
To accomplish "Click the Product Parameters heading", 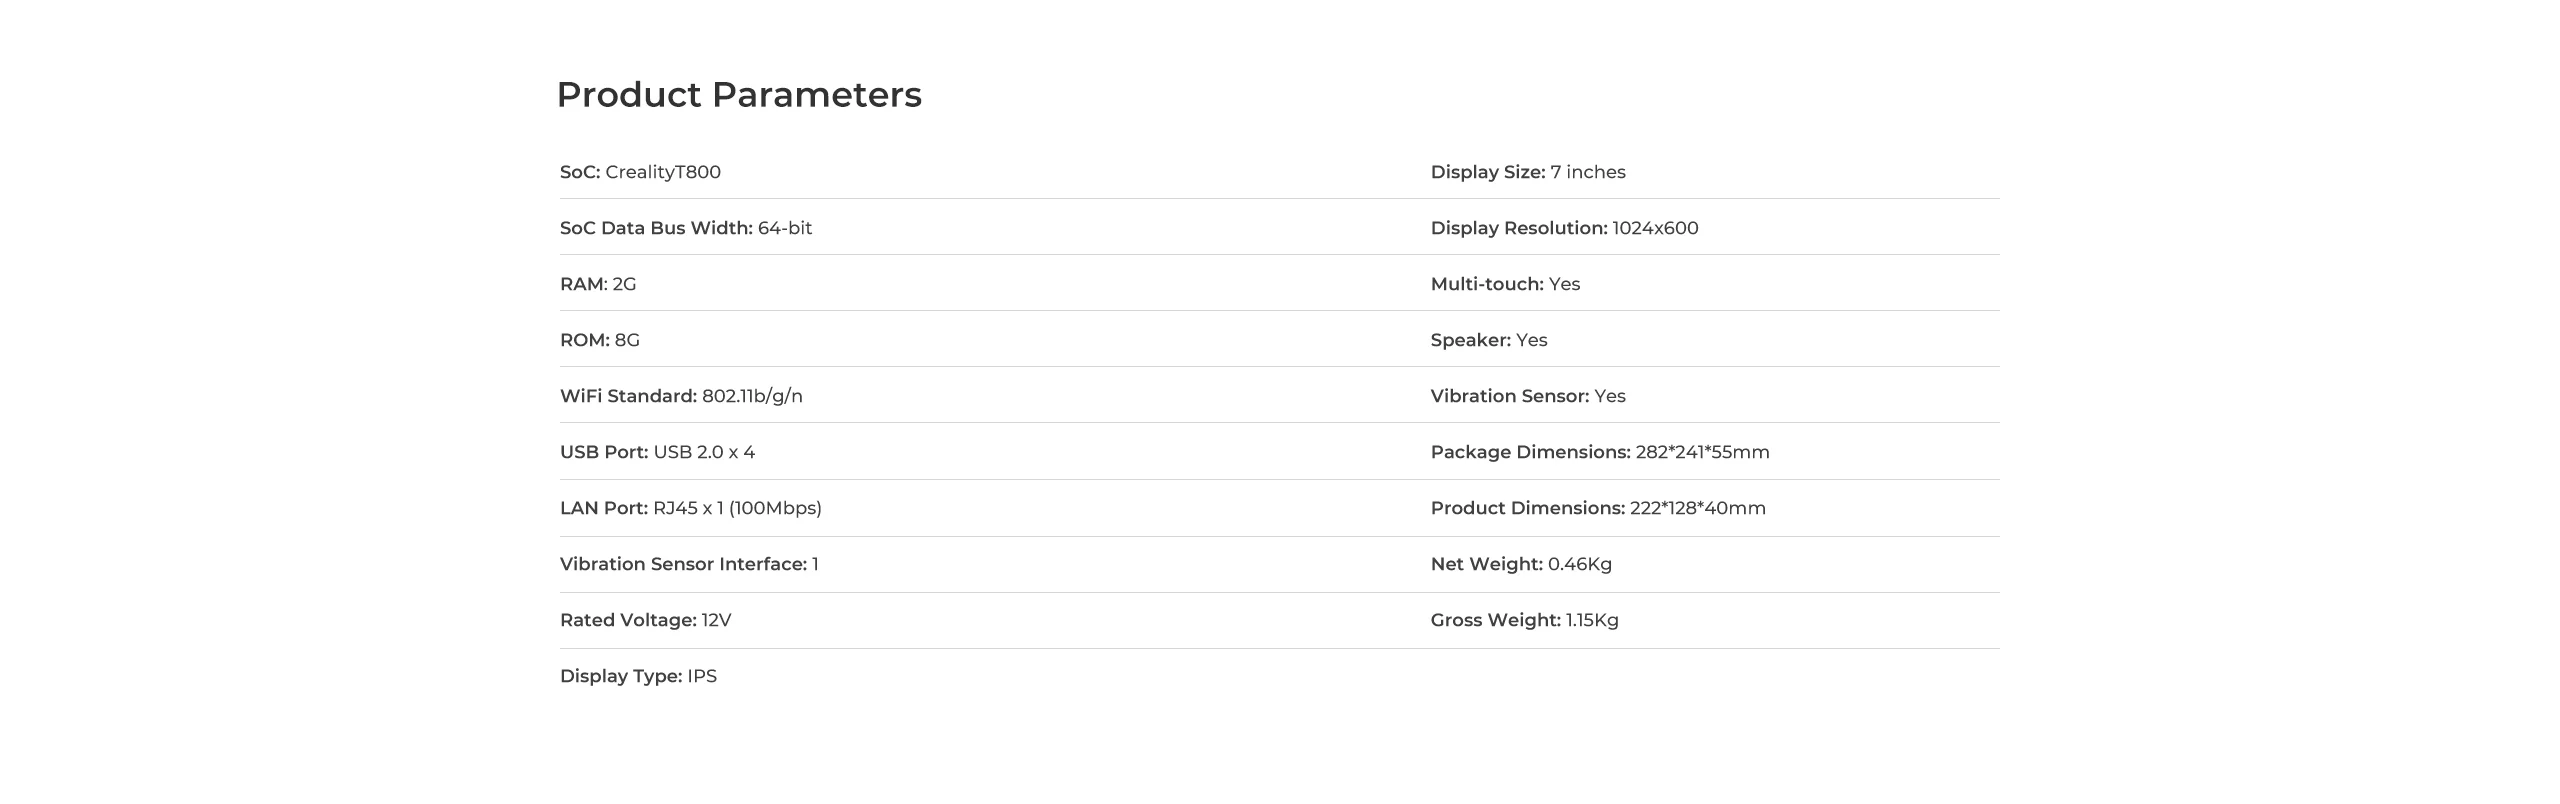I will point(738,95).
